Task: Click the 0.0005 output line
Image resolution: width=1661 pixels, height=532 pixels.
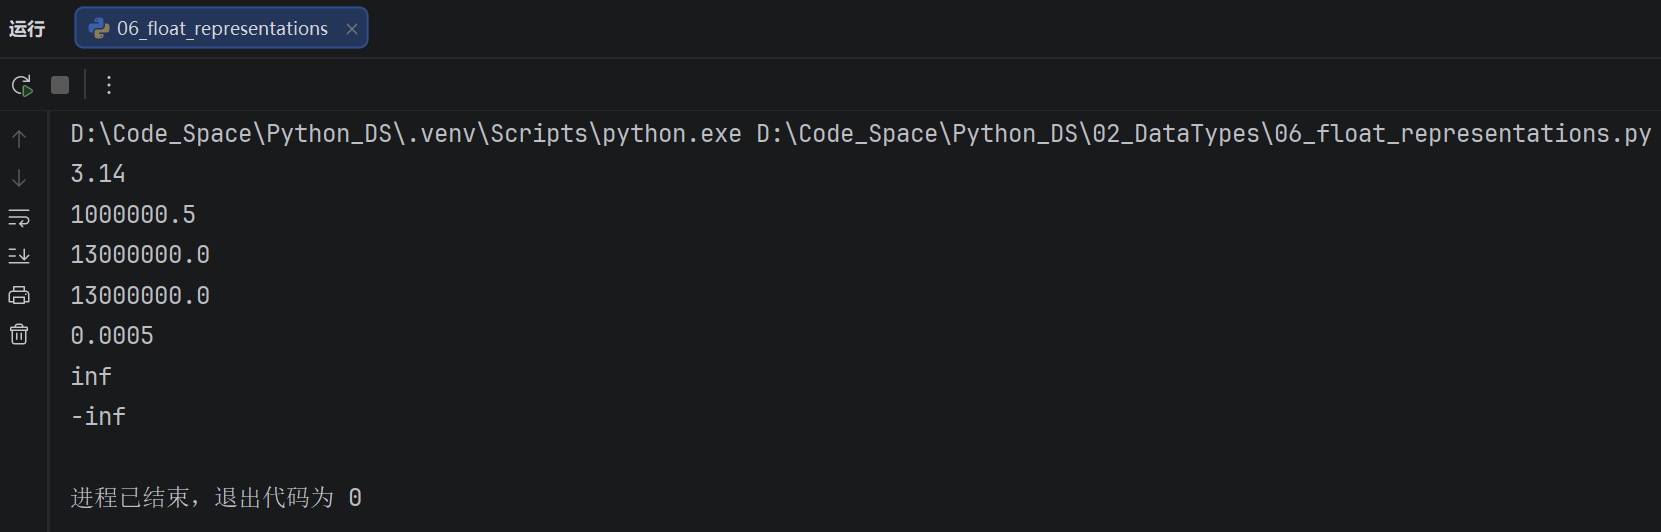Action: 112,336
